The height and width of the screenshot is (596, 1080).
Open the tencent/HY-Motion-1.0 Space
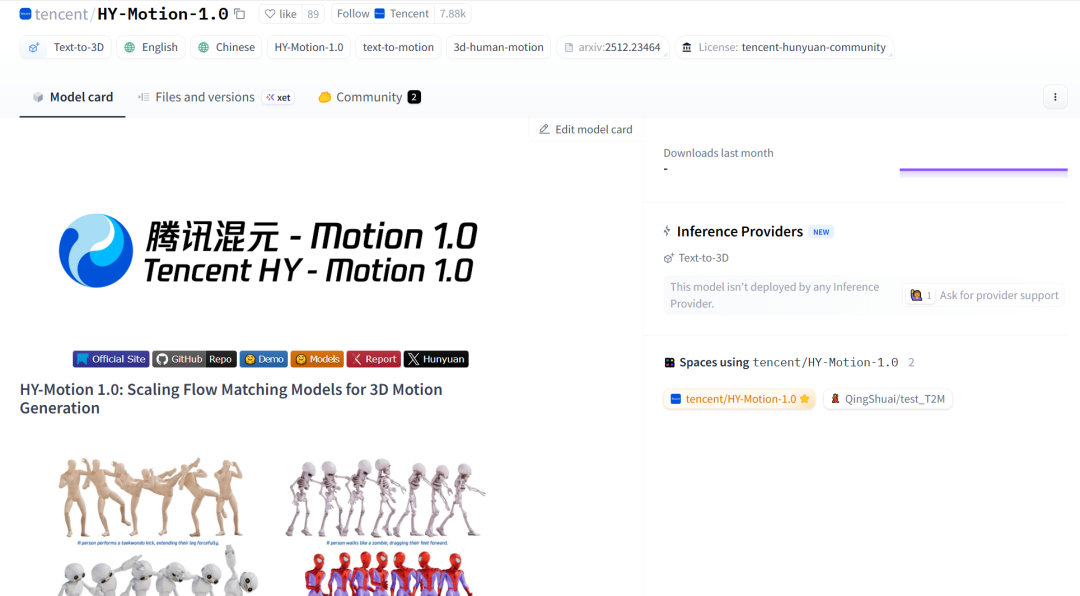739,399
